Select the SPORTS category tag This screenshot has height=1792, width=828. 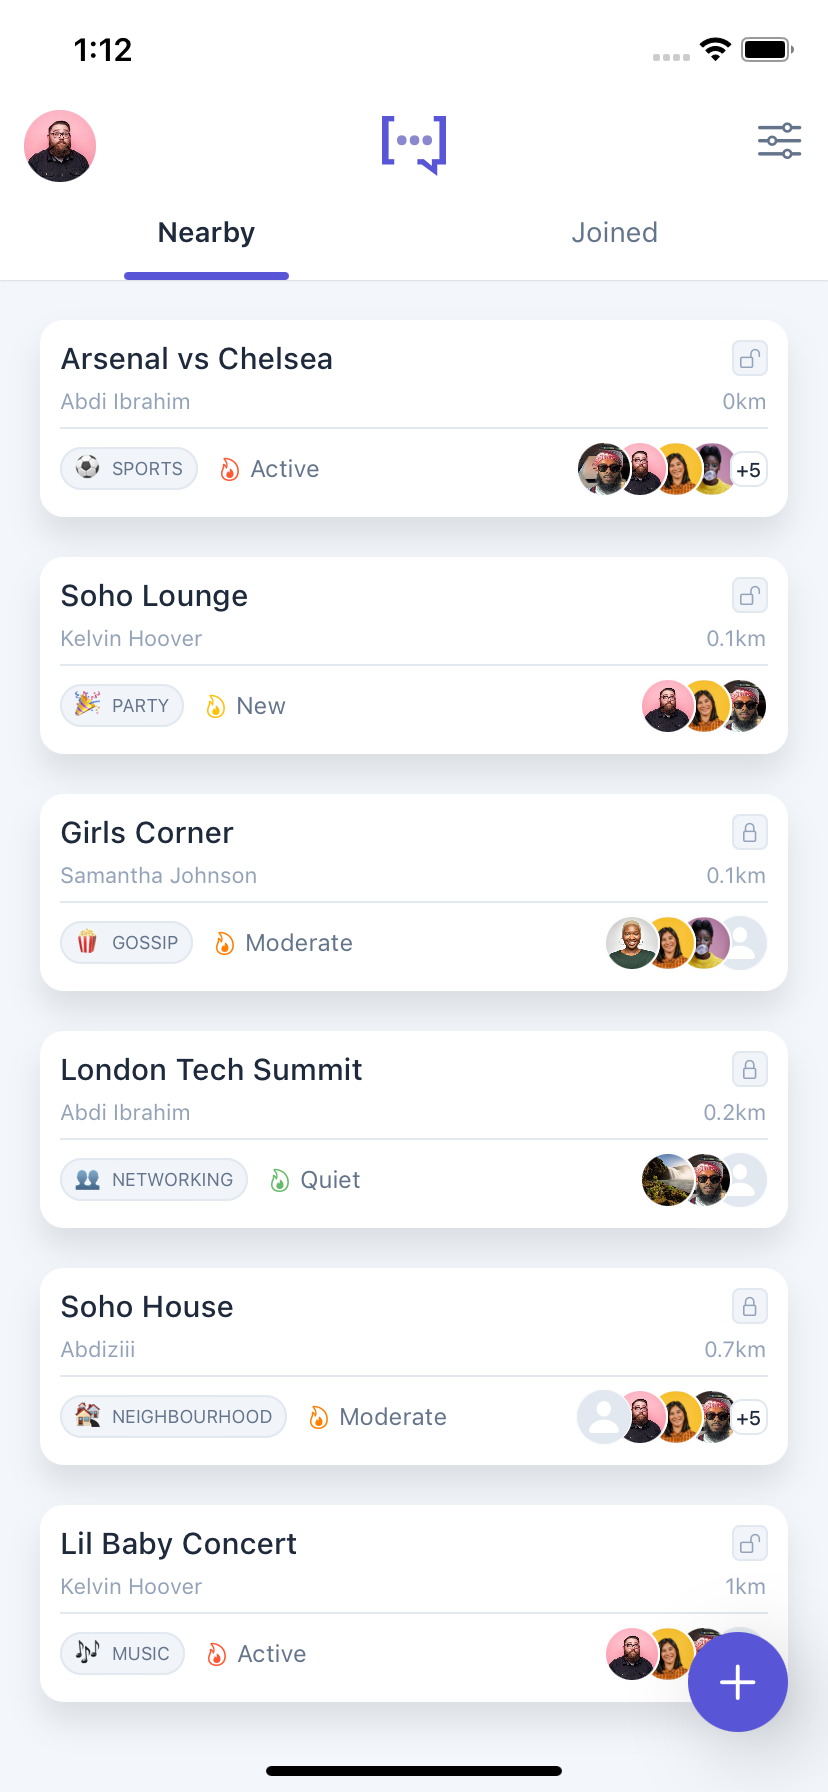tap(129, 469)
